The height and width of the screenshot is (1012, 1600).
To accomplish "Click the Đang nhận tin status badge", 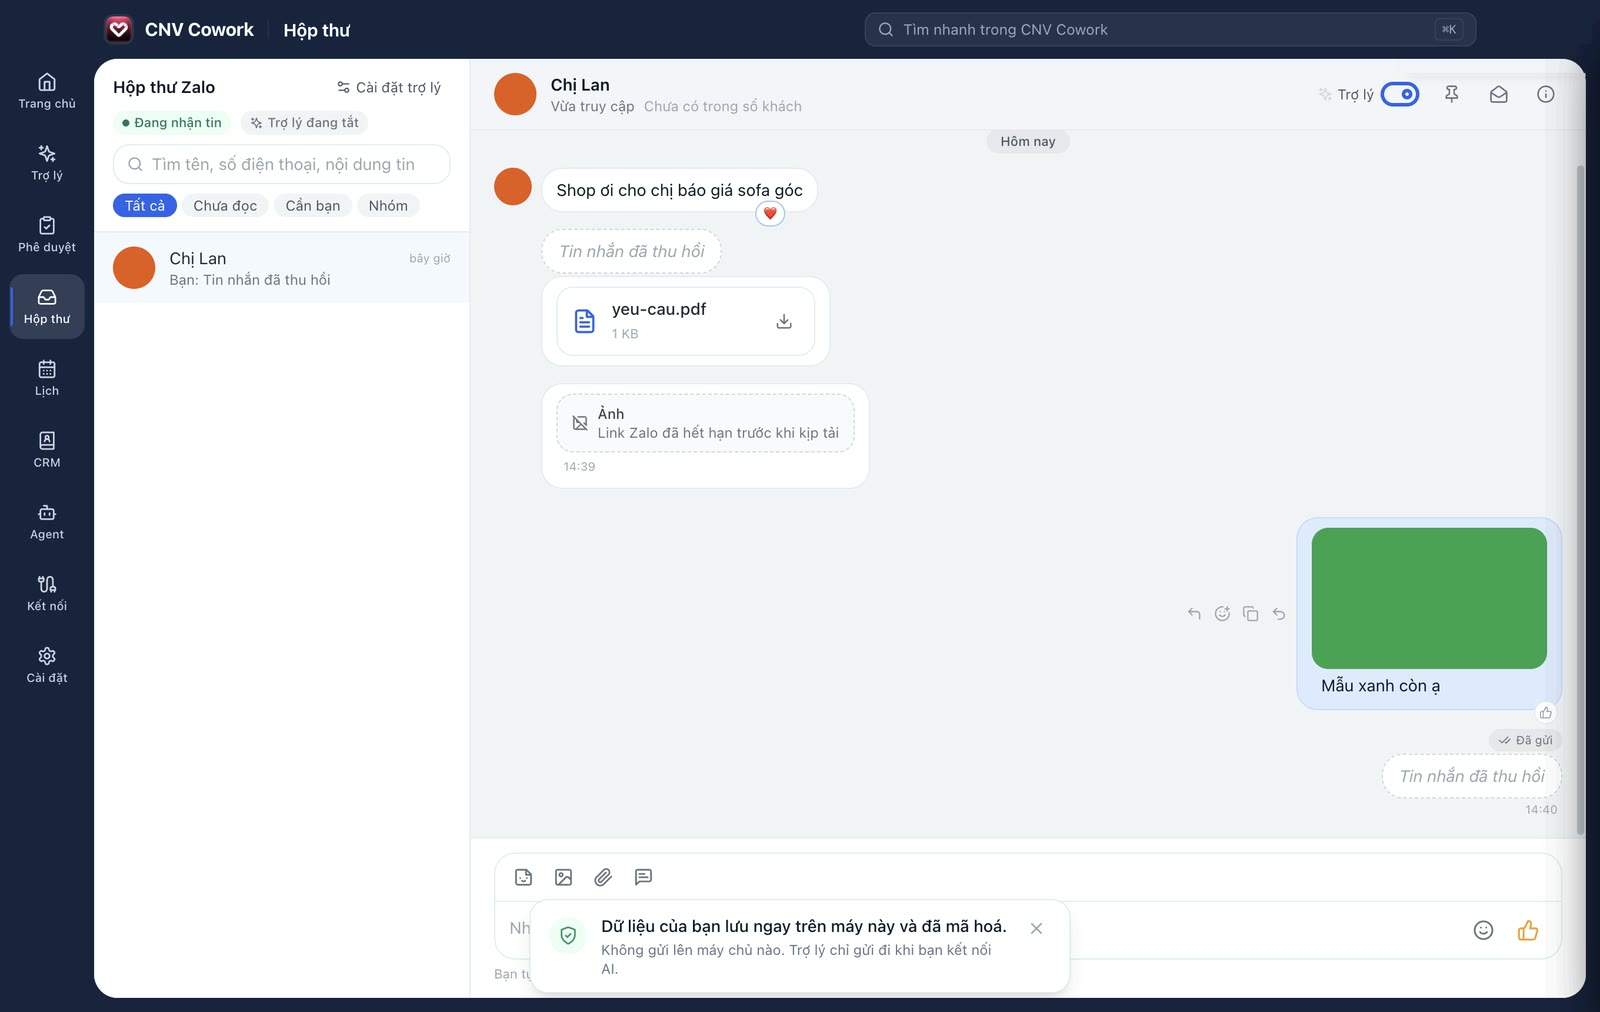I will click(x=172, y=123).
